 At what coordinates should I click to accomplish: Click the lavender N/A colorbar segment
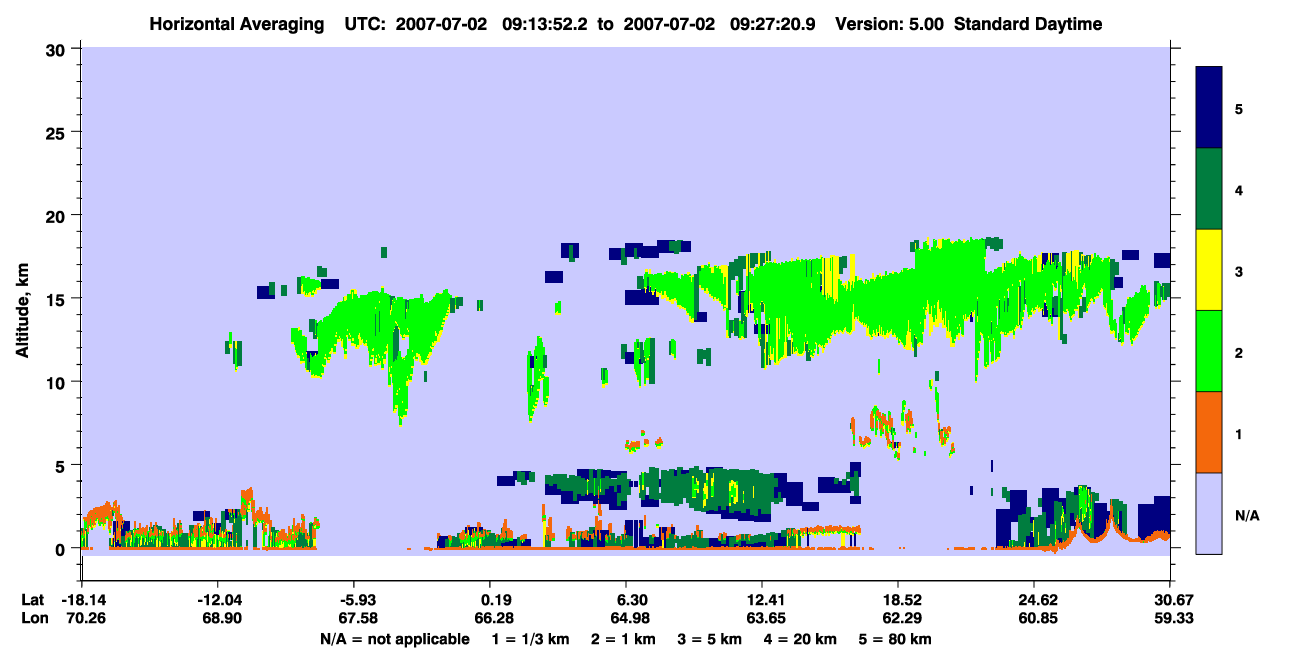[1209, 513]
